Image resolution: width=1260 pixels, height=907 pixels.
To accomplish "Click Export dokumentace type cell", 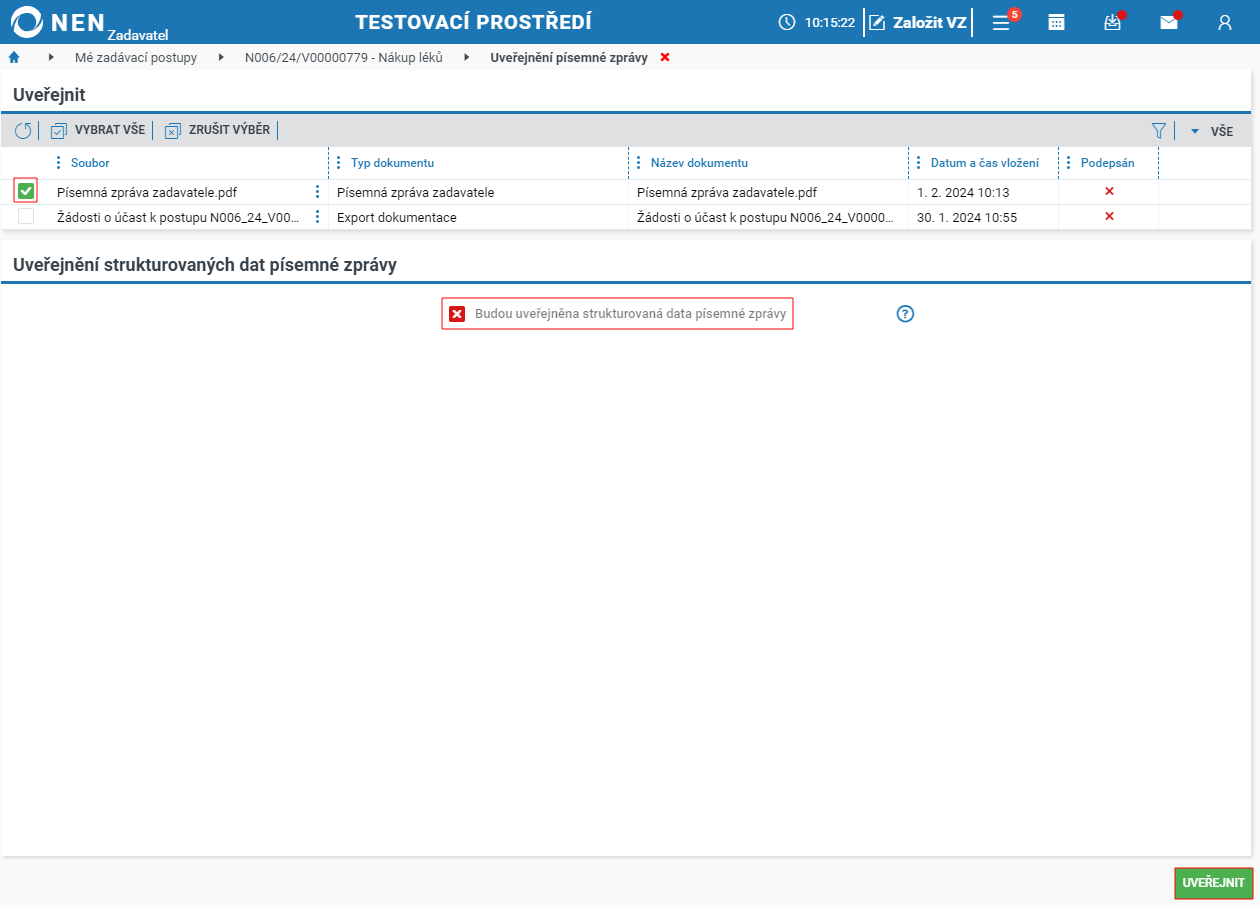I will tap(397, 217).
